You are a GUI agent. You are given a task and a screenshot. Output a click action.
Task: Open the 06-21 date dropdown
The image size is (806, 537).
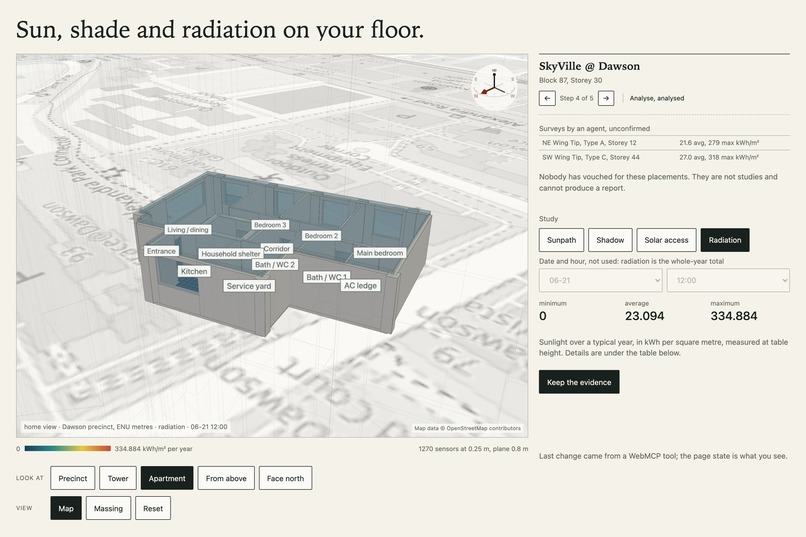(600, 281)
